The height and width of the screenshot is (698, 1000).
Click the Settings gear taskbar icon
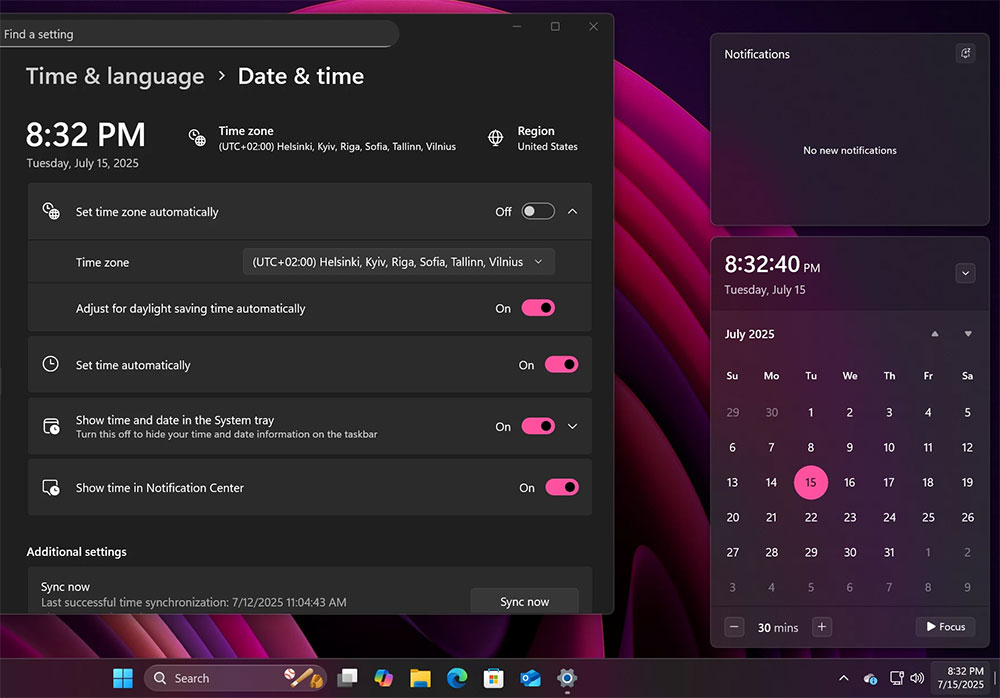pos(567,678)
